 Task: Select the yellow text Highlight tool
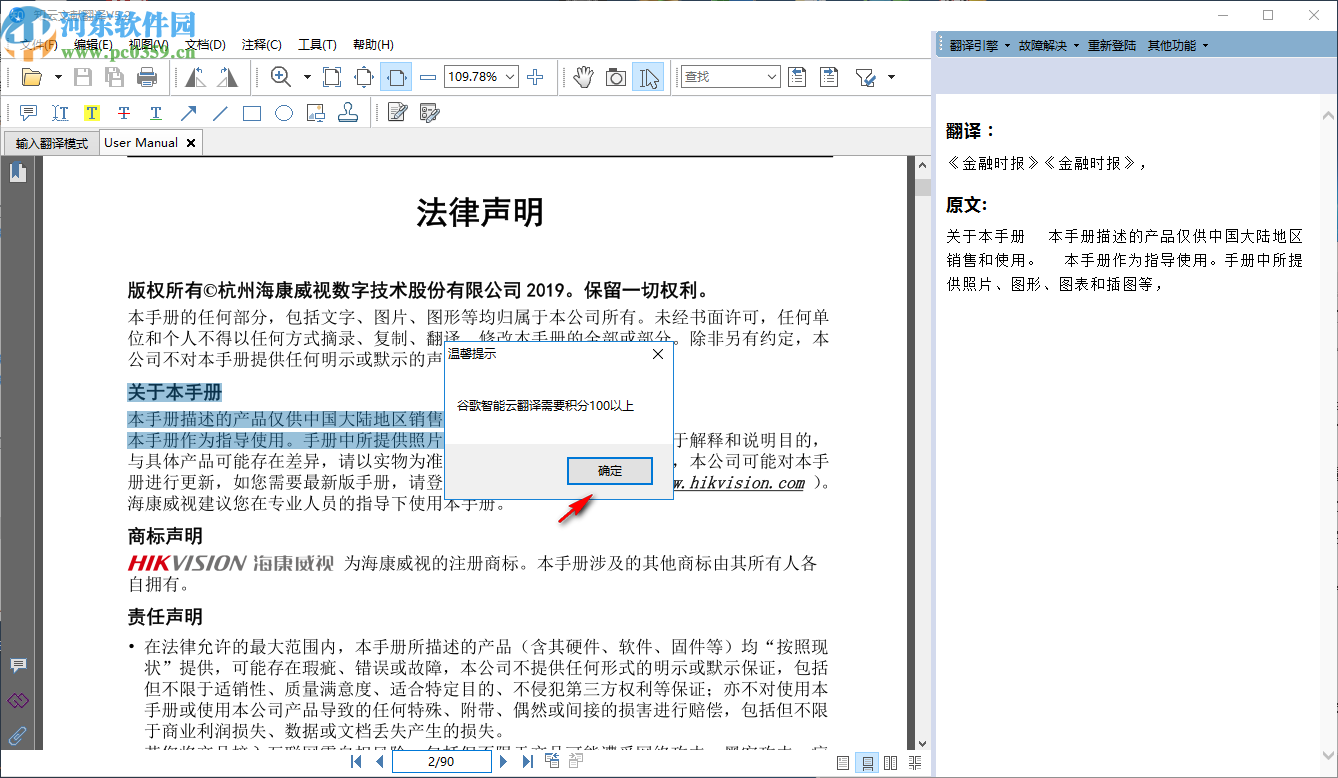coord(92,113)
